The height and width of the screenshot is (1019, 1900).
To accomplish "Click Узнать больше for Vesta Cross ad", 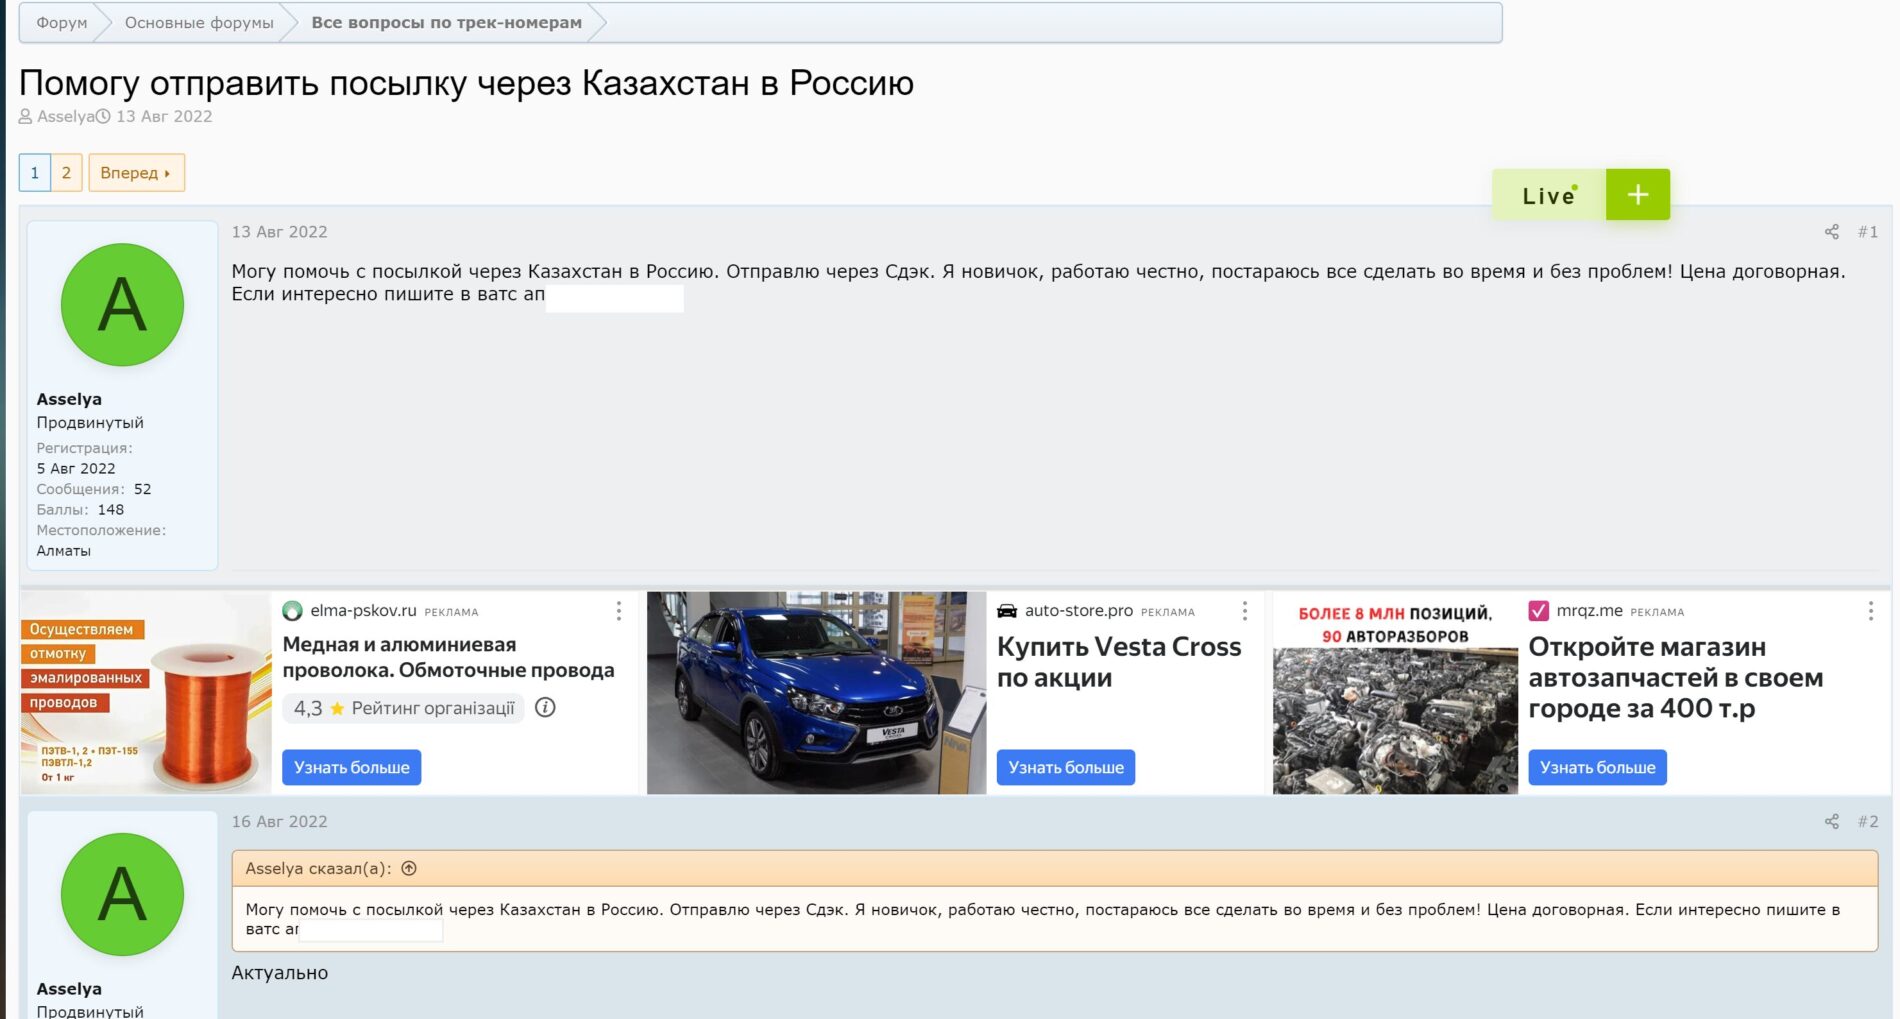I will point(1065,768).
